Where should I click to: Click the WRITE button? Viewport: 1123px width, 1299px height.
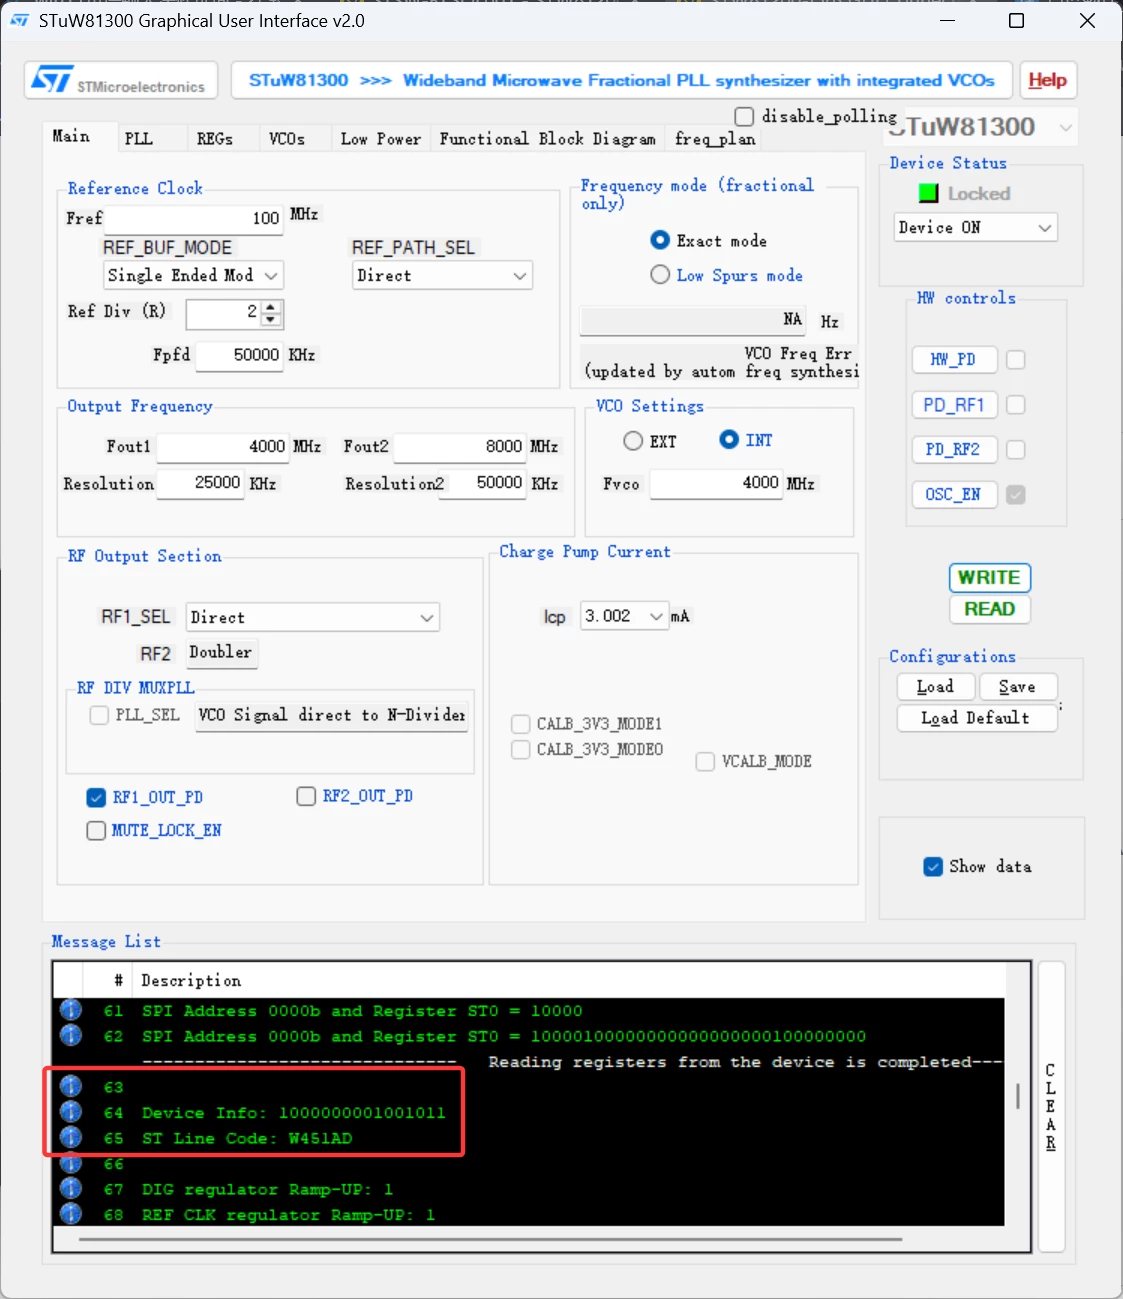pos(989,577)
